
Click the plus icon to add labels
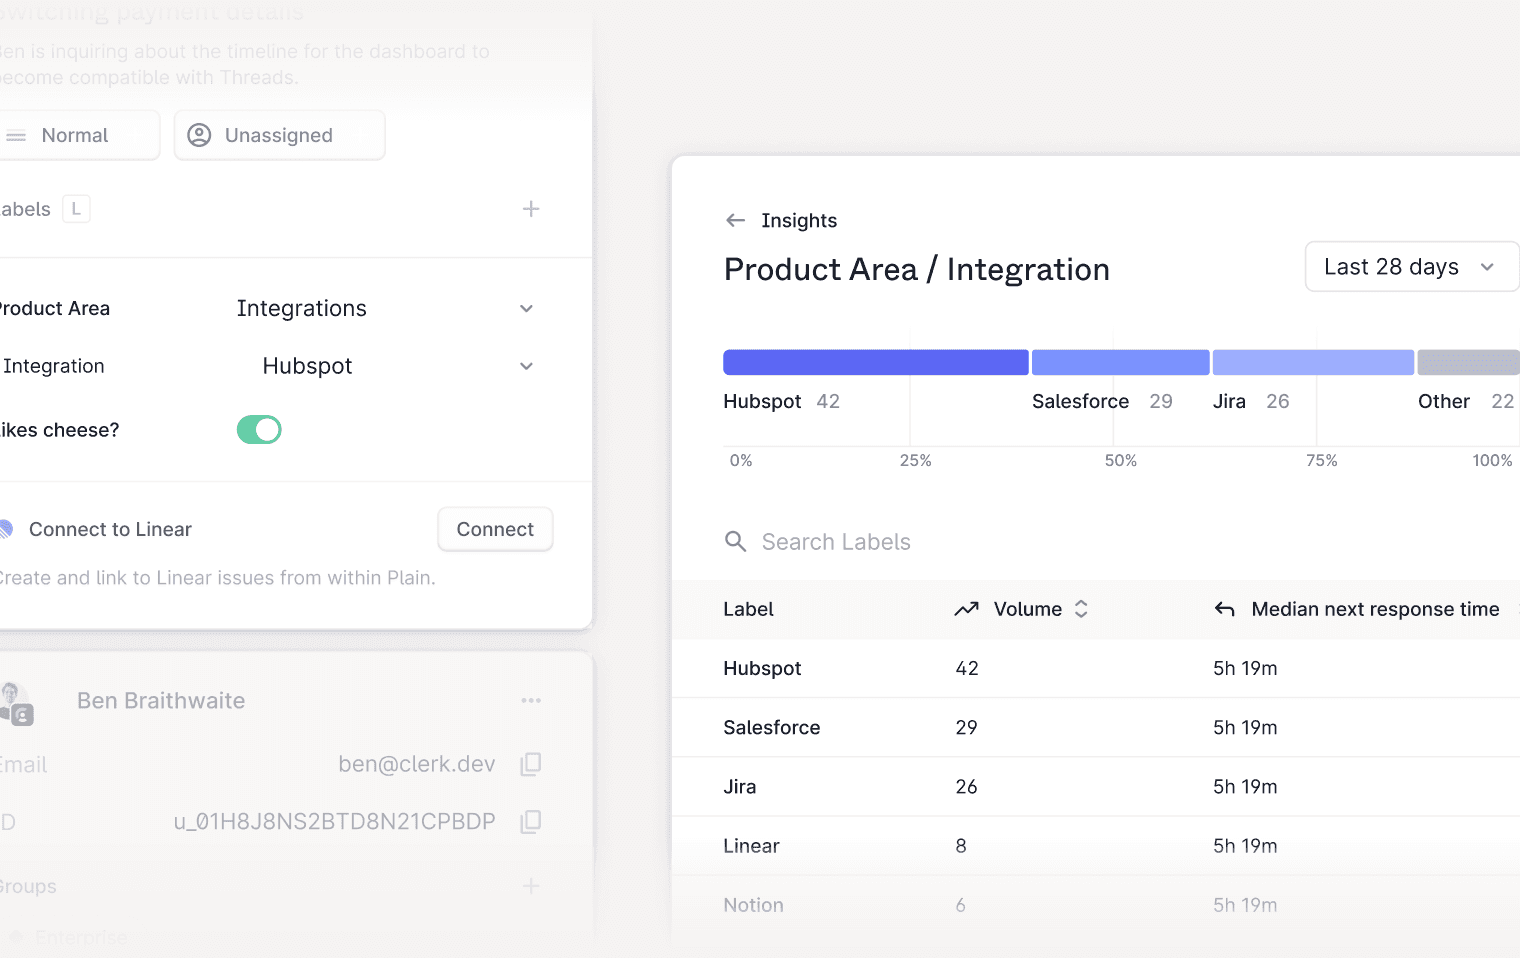pos(531,209)
